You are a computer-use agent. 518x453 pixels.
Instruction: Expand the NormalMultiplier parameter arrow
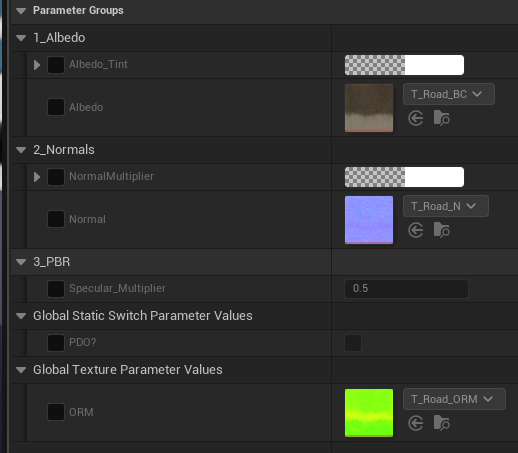[x=37, y=177]
